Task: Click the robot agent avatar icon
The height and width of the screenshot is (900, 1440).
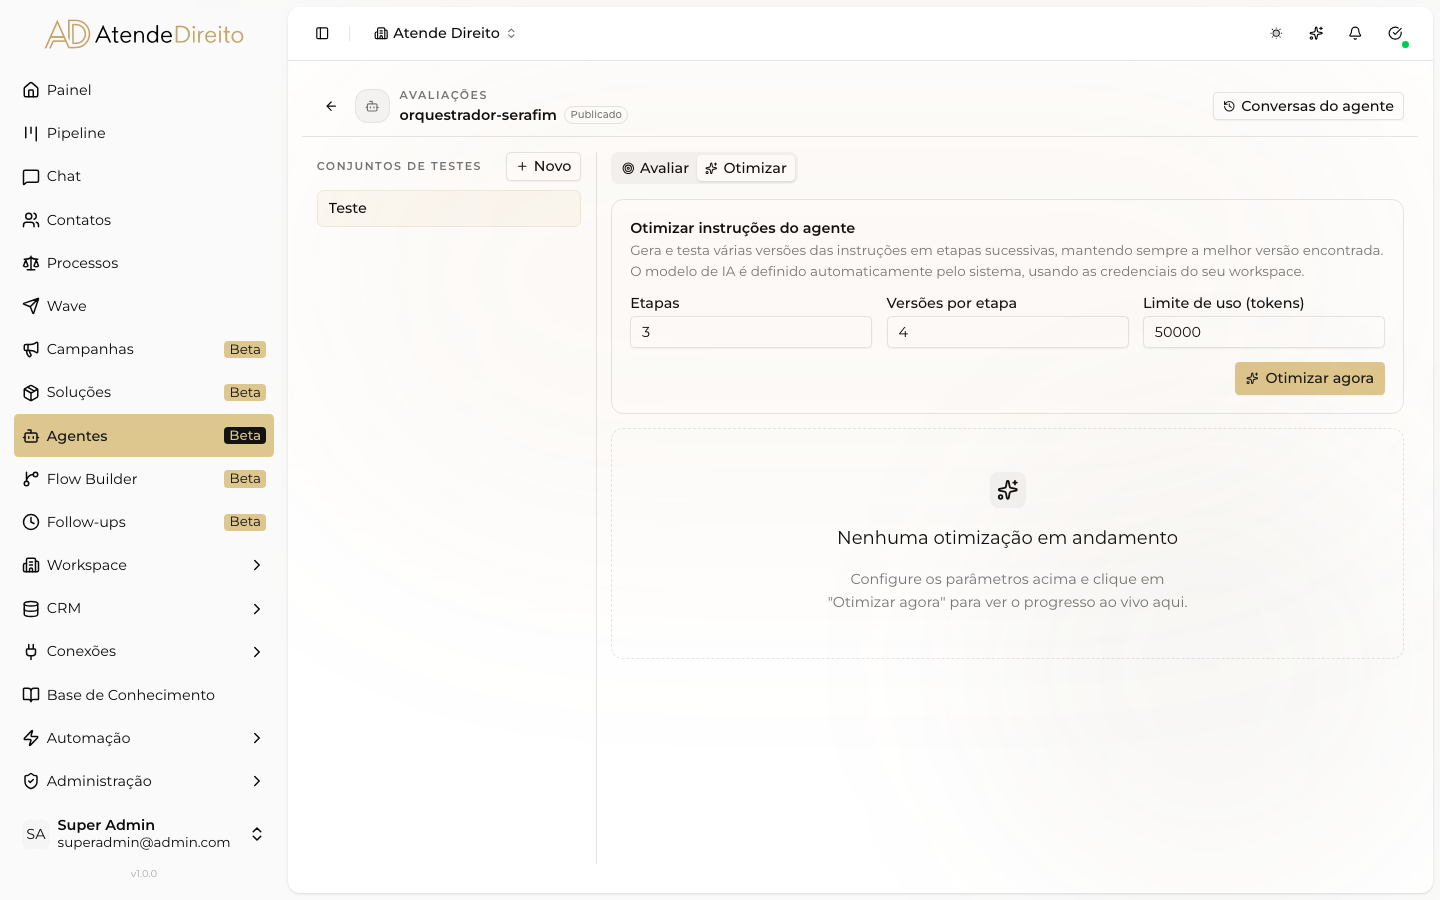Action: coord(372,106)
